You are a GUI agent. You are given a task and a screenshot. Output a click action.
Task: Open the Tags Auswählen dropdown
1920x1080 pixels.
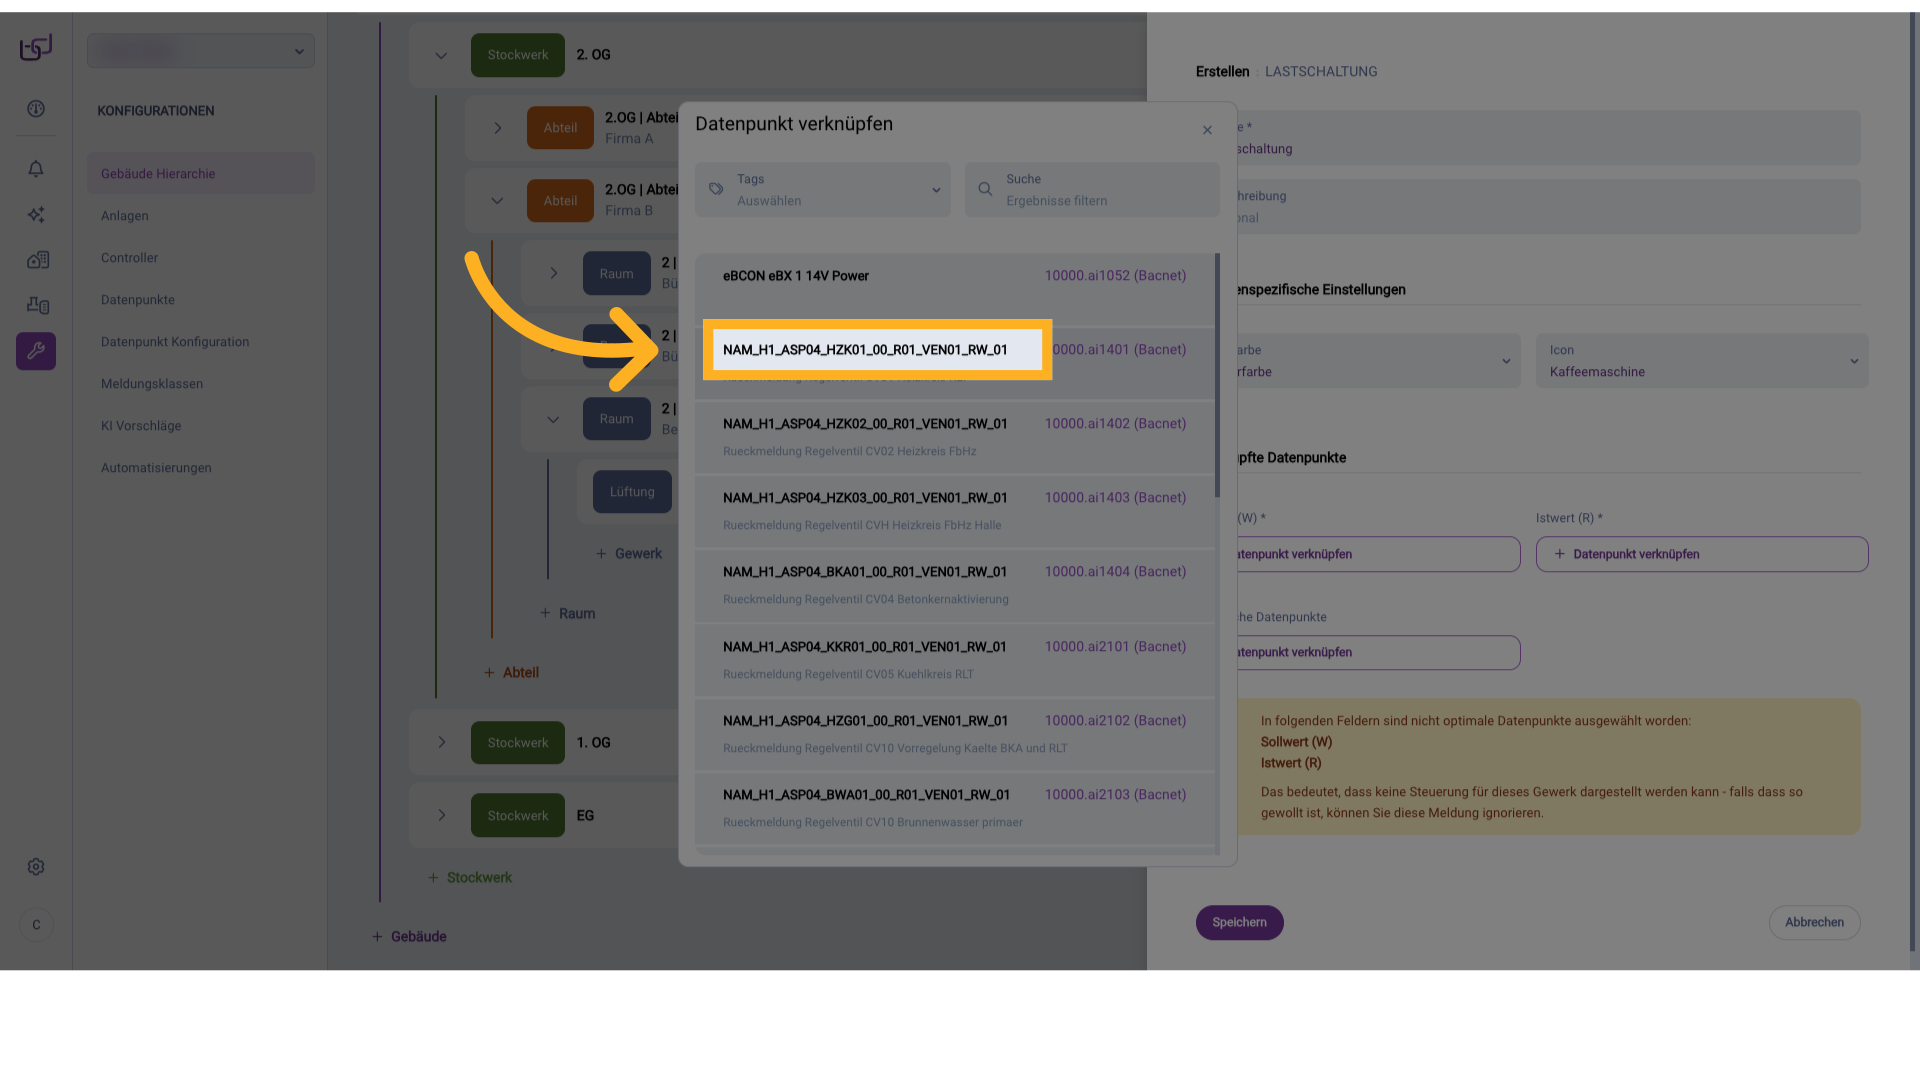[x=823, y=190]
